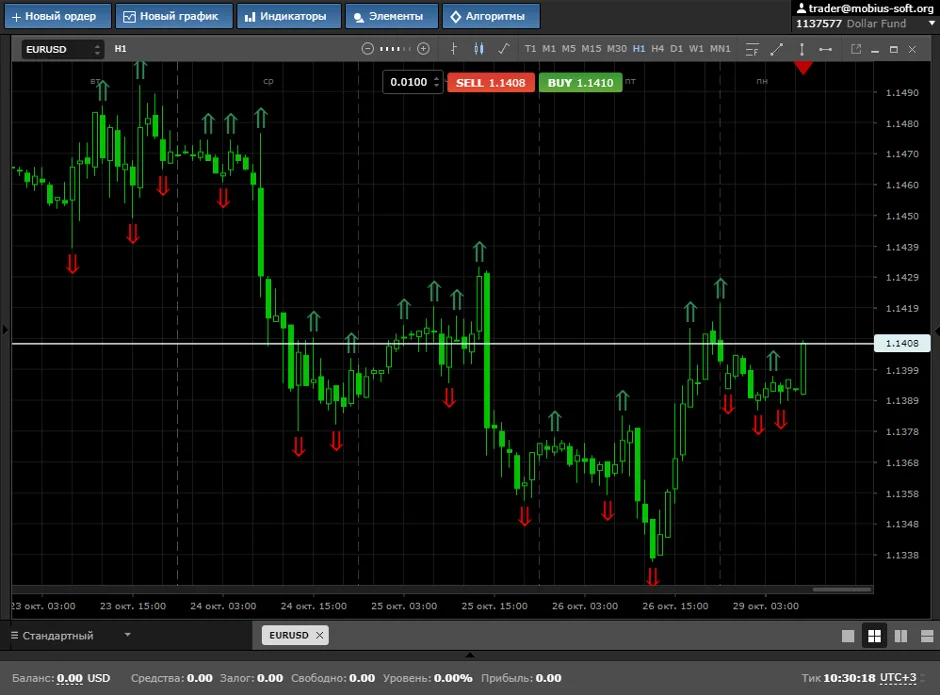Image resolution: width=940 pixels, height=695 pixels.
Task: Select the MN1 timeframe
Action: 720,49
